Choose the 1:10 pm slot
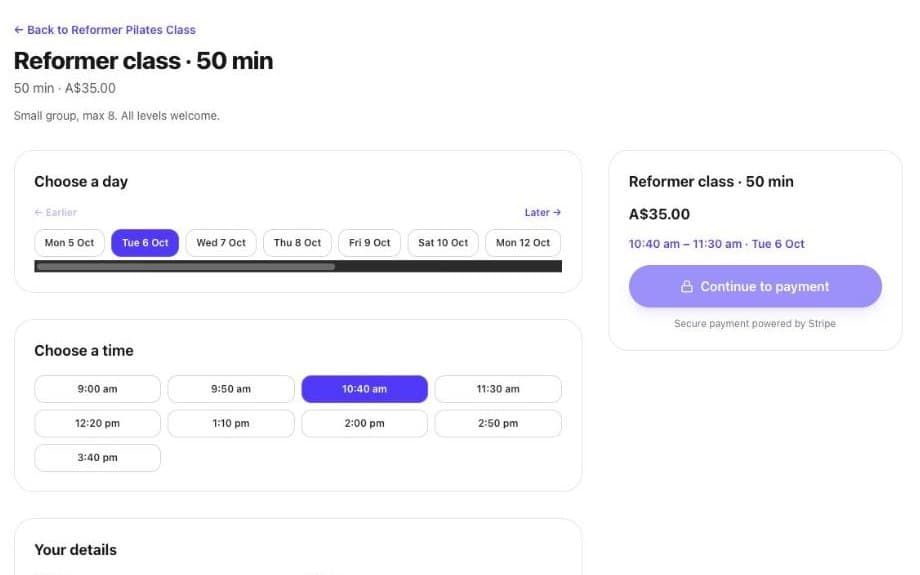Image resolution: width=920 pixels, height=575 pixels. [x=231, y=424]
